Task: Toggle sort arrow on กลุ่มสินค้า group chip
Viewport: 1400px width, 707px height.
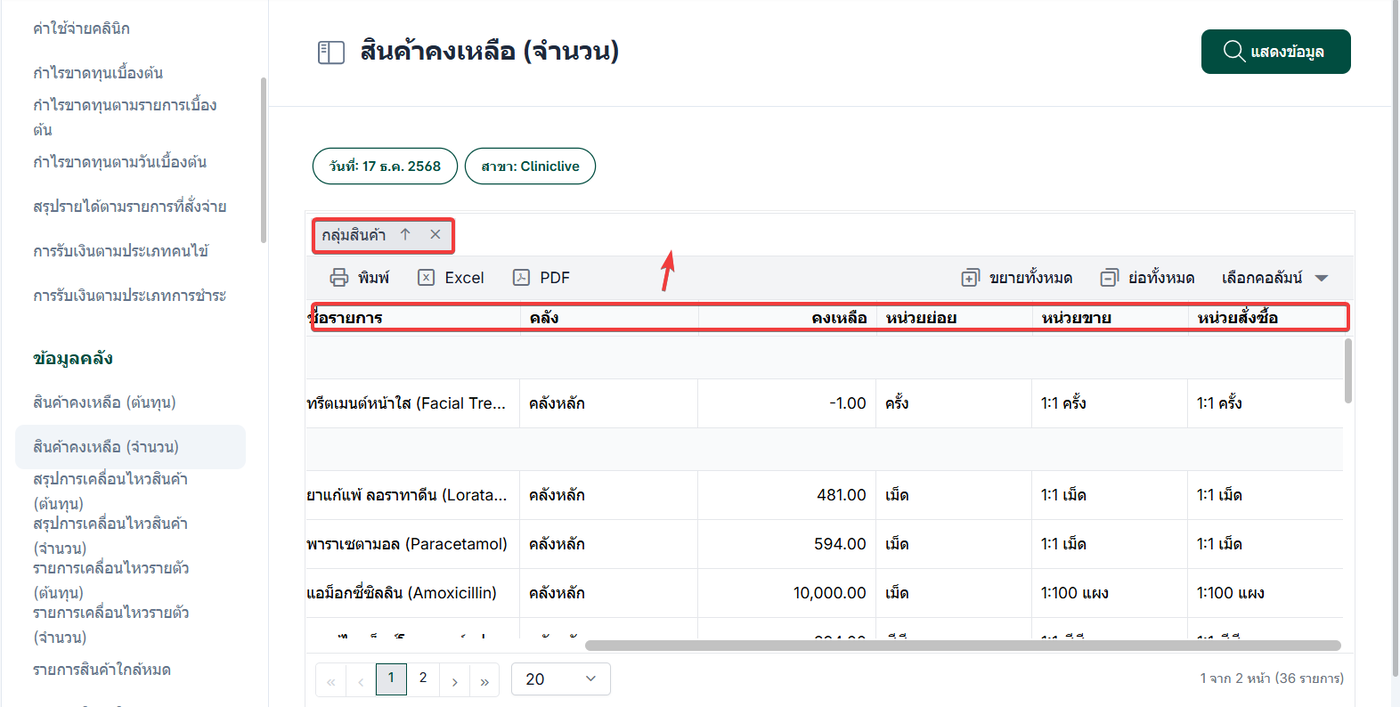Action: 405,234
